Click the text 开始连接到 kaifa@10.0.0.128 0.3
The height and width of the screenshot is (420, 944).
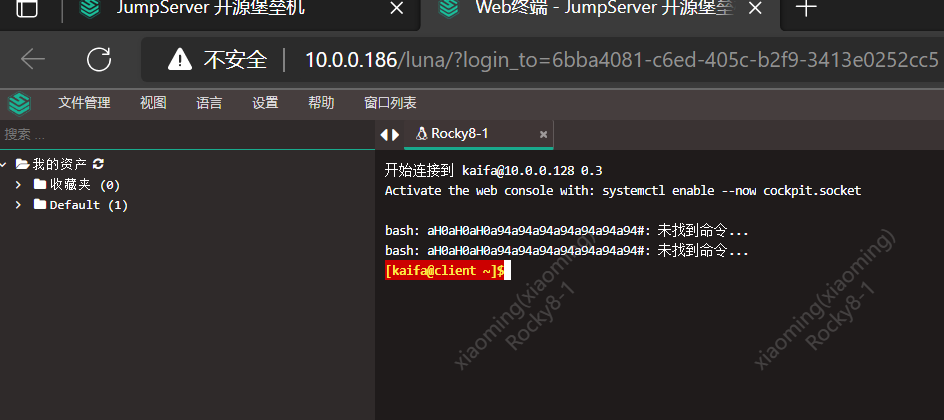pyautogui.click(x=494, y=171)
